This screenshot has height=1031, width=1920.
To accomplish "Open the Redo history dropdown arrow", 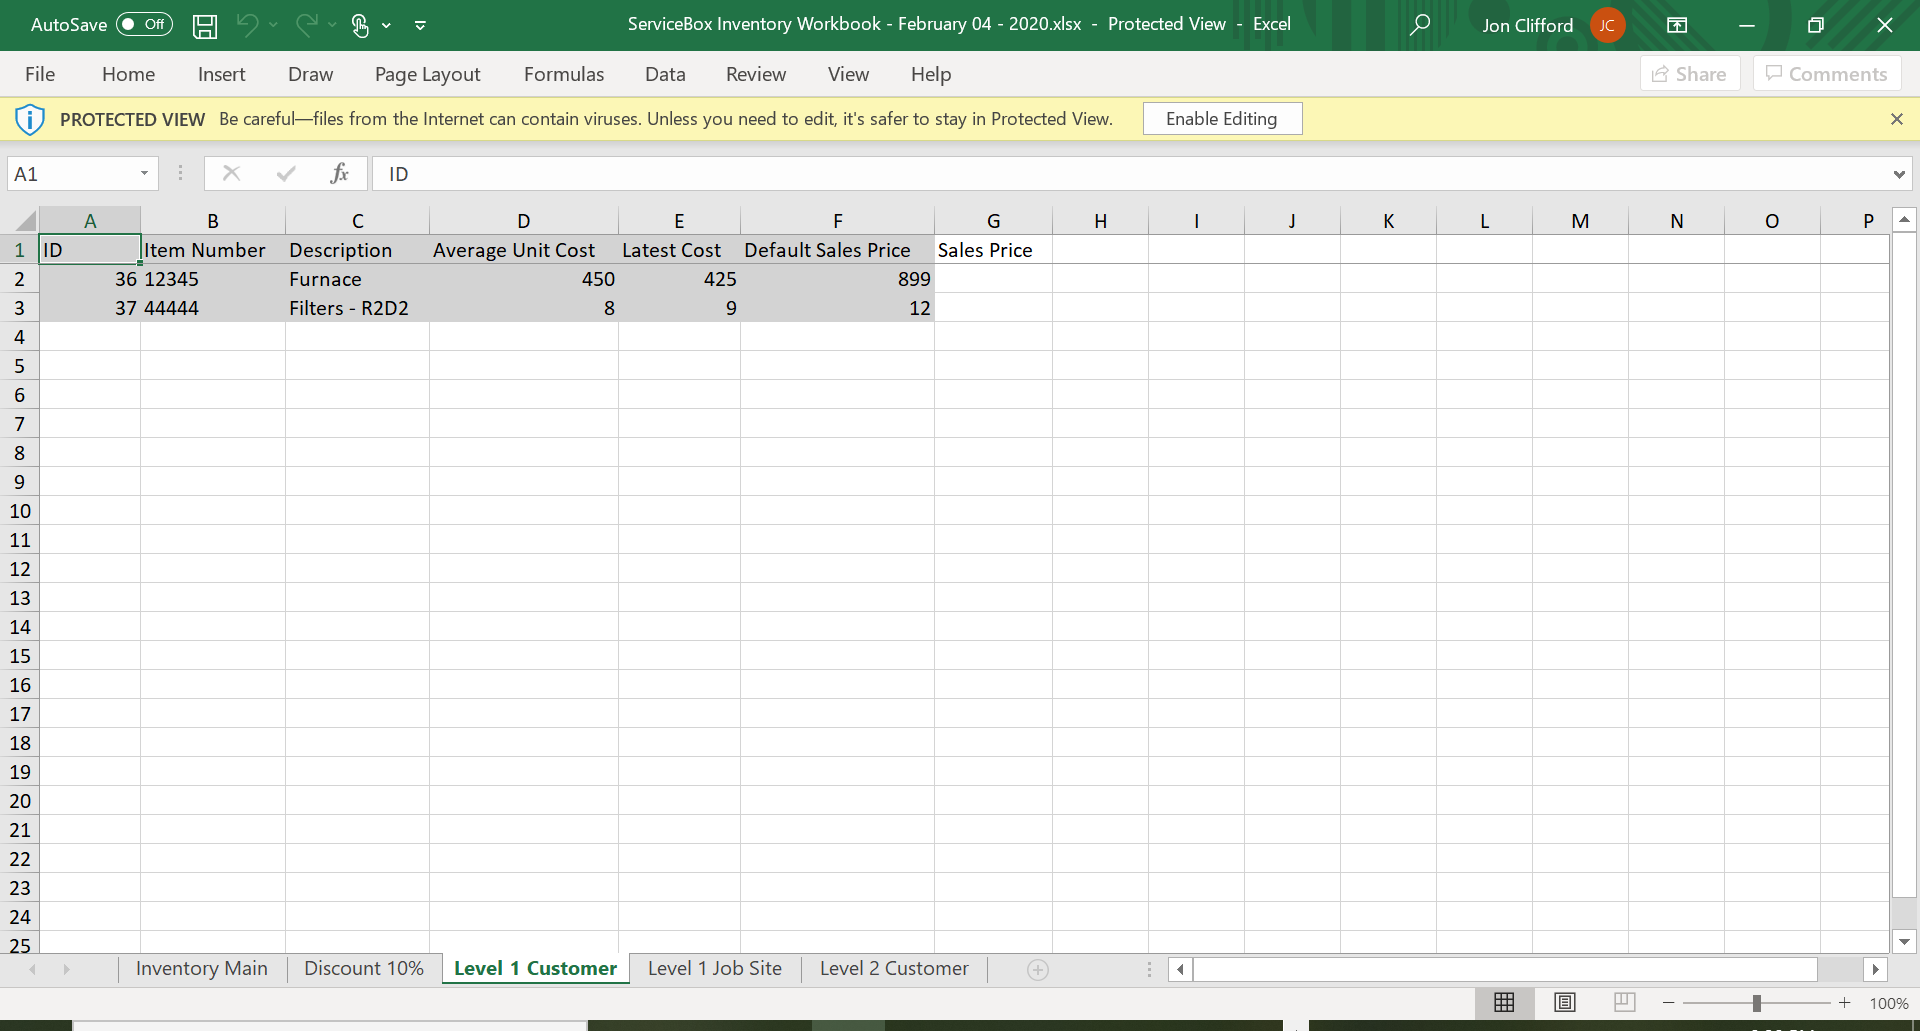I will [x=332, y=25].
